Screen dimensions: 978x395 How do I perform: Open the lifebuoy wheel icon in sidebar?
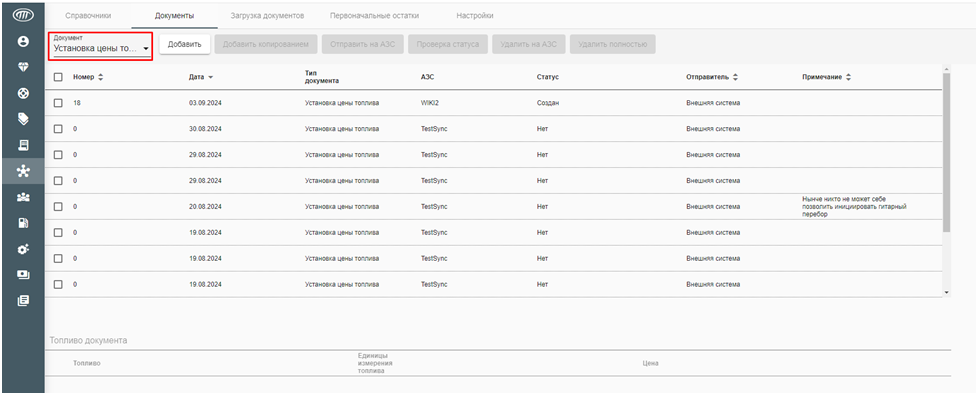23,94
